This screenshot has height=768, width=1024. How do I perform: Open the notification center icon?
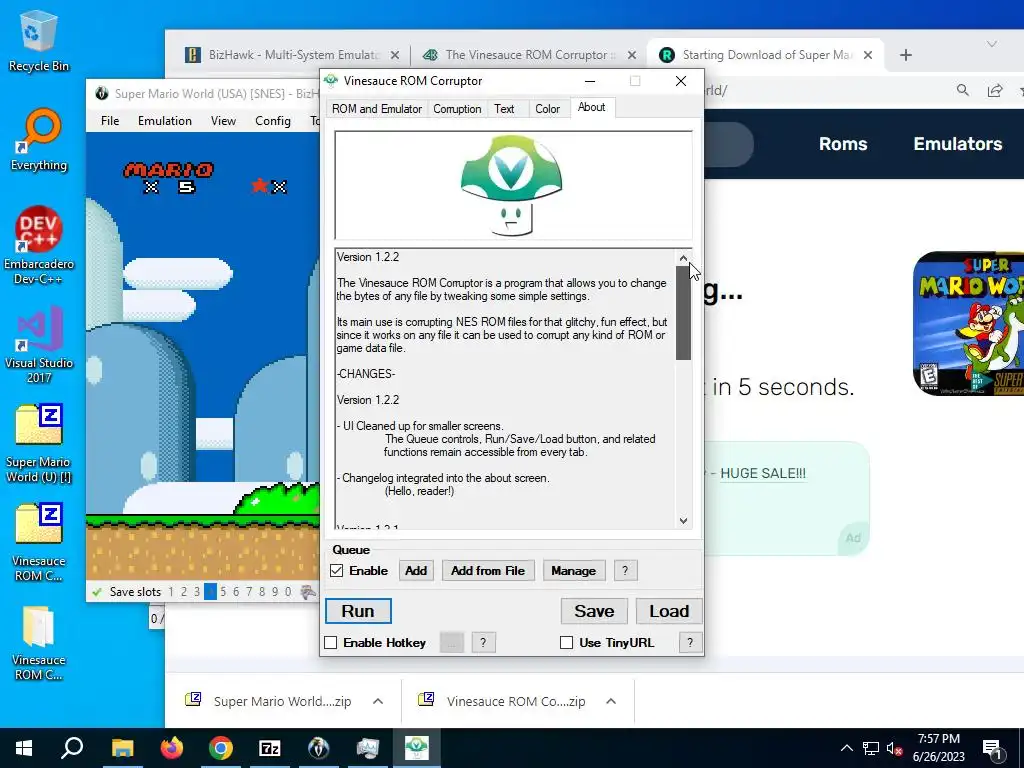[x=992, y=748]
